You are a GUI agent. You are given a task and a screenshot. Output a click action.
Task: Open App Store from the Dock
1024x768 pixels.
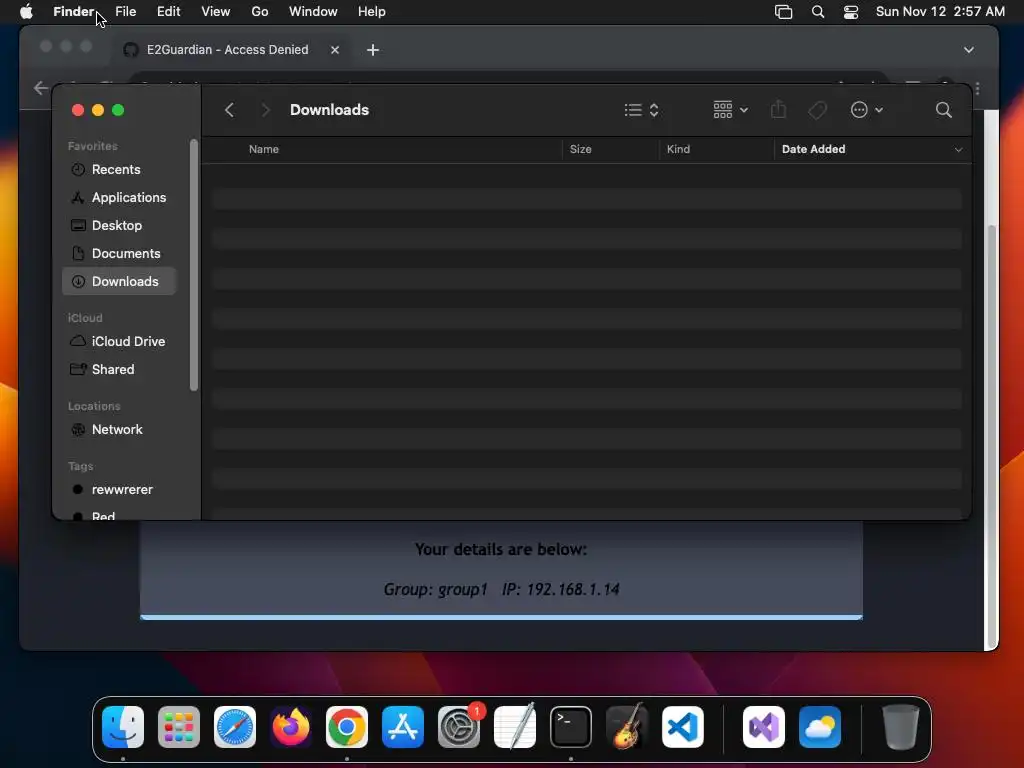[x=403, y=727]
